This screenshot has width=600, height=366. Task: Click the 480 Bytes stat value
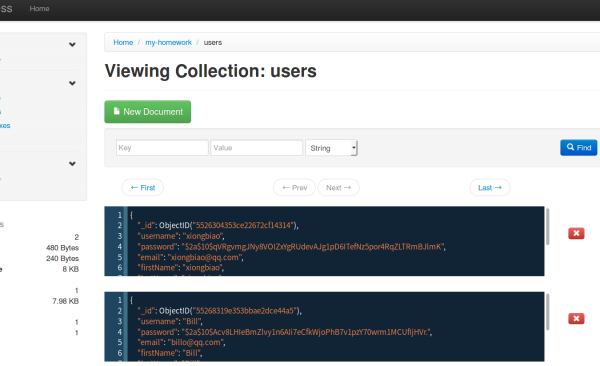[x=62, y=248]
